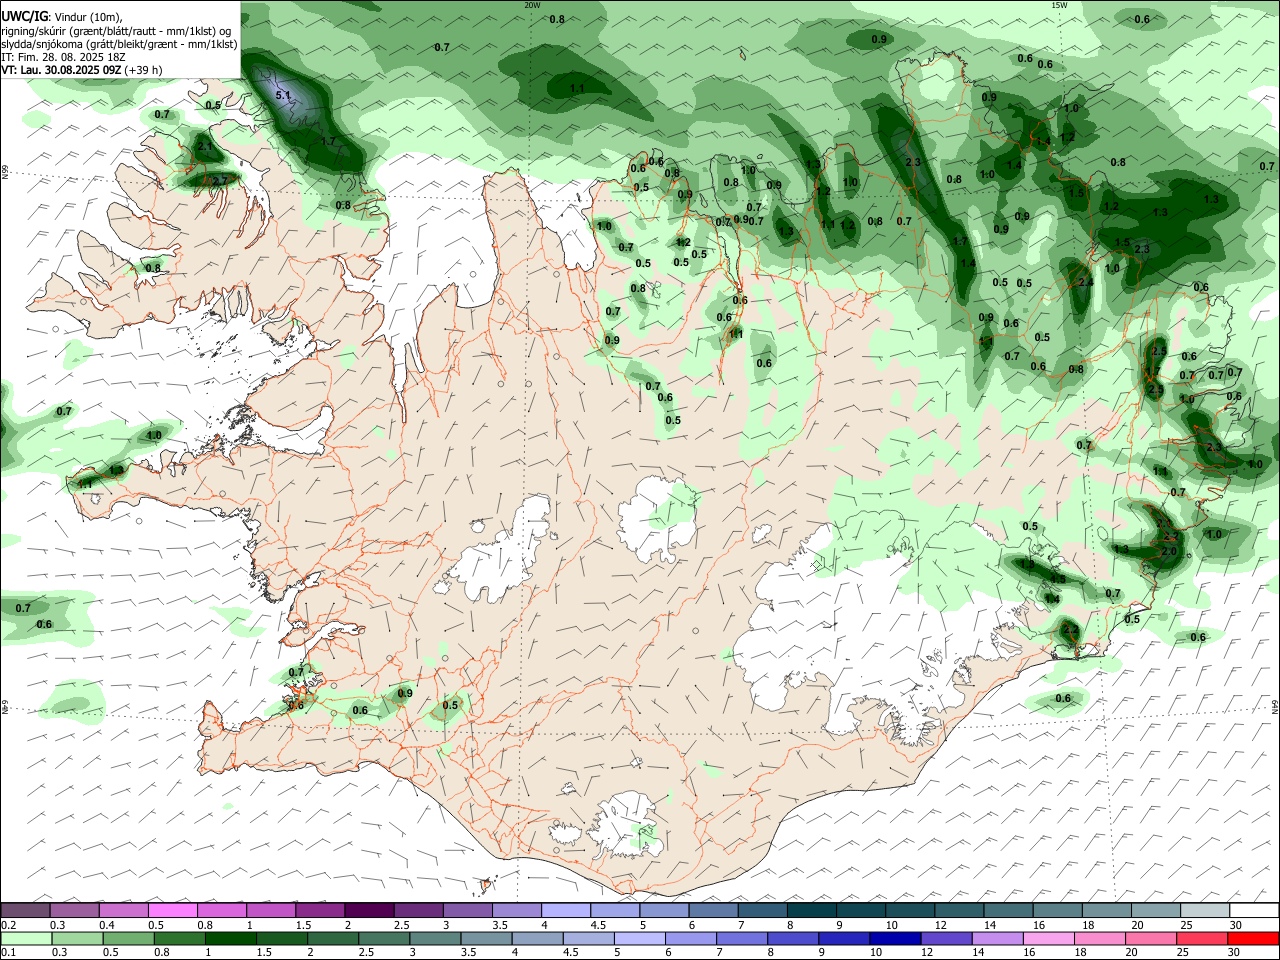Select the 'VT: Lau. 30.08.2025 09Z (+39 h)' valid time line
Viewport: 1280px width, 960px height.
coord(82,70)
